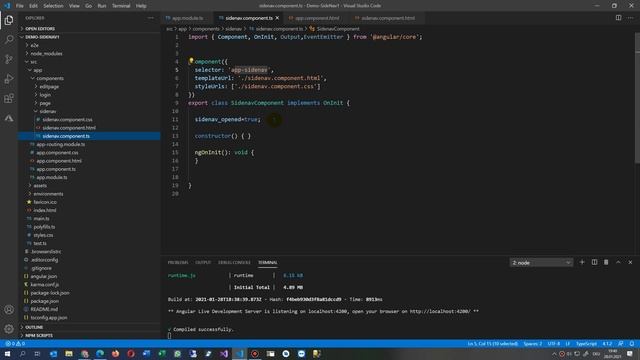Open the Search view in activity bar
Image resolution: width=640 pixels, height=360 pixels.
(x=9, y=40)
